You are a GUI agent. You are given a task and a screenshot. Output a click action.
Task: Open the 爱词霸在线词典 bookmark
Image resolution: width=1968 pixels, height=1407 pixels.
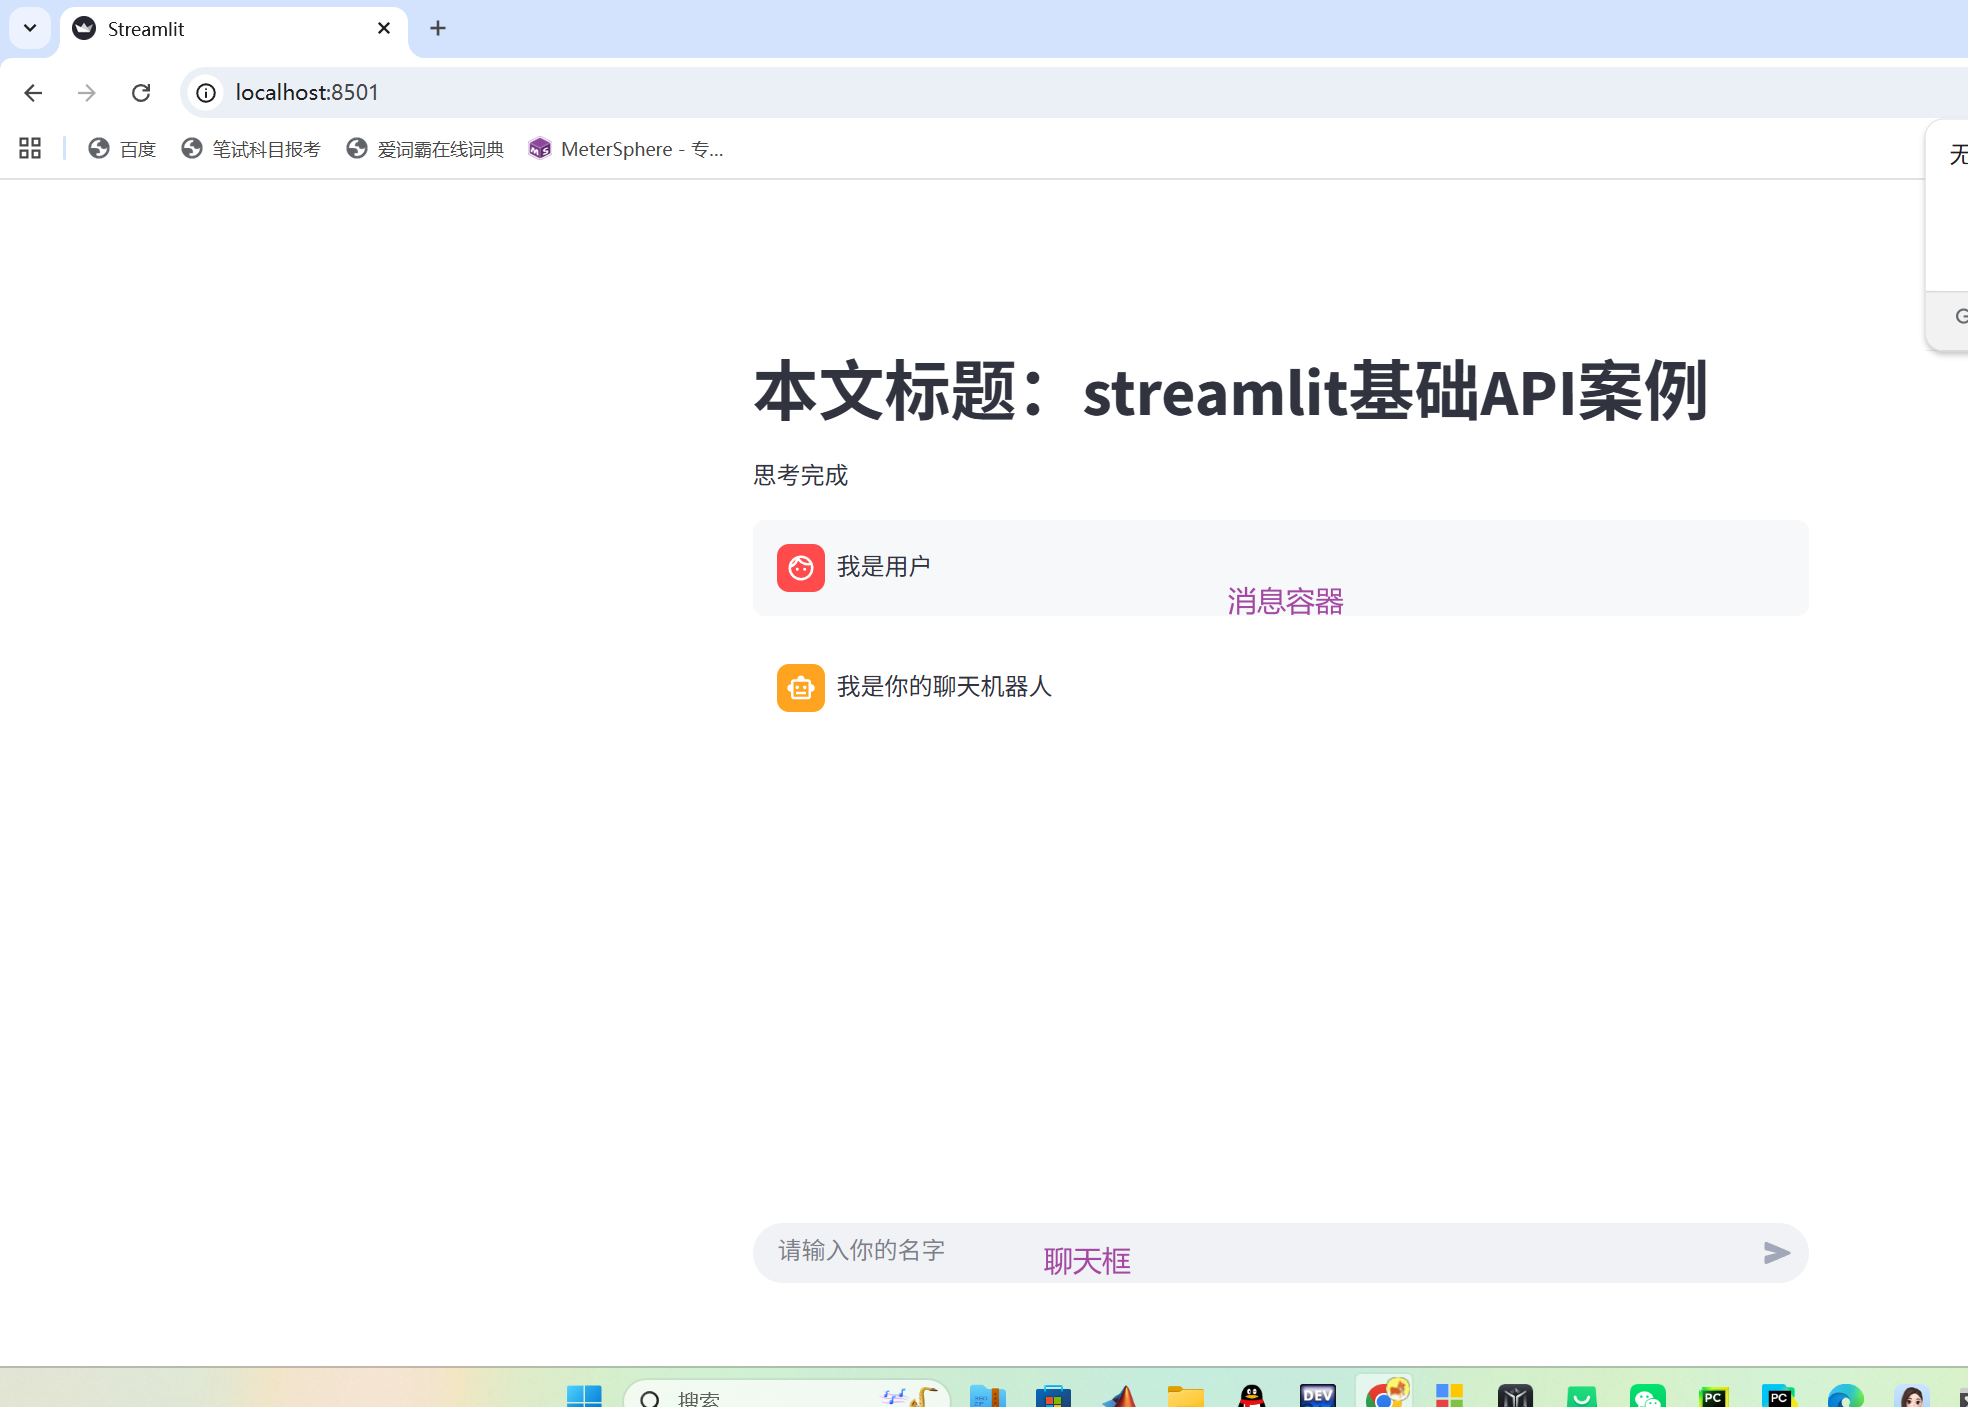[425, 149]
